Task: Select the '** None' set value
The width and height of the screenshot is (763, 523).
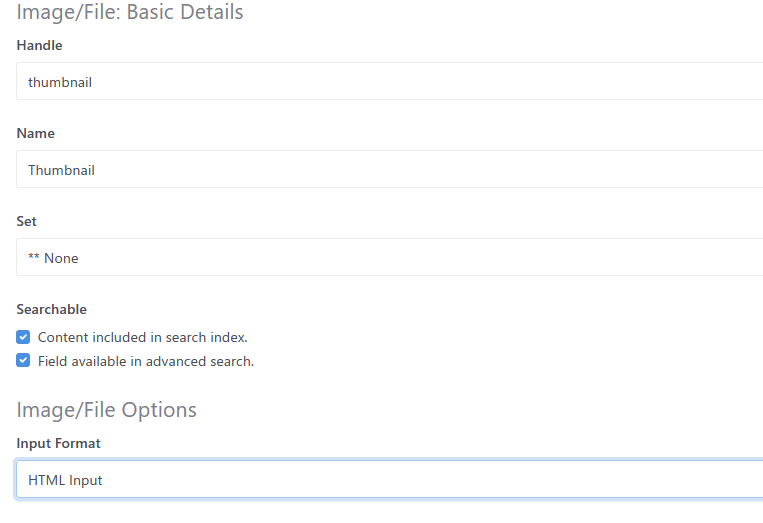Action: tap(53, 258)
